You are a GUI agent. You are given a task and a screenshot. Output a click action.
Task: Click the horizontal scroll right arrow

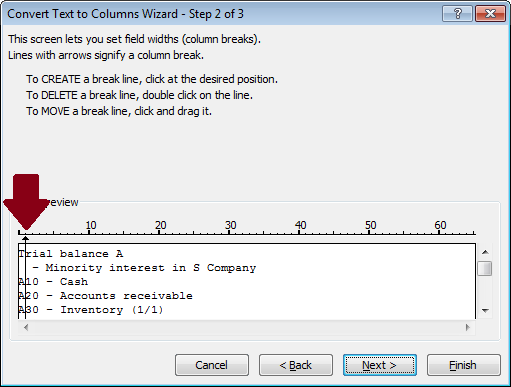[468, 327]
